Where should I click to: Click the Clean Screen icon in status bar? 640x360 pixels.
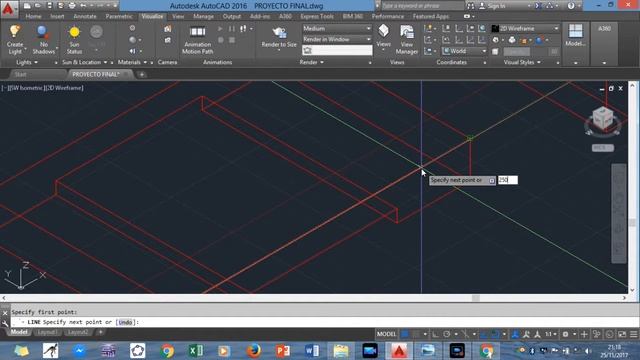[622, 334]
